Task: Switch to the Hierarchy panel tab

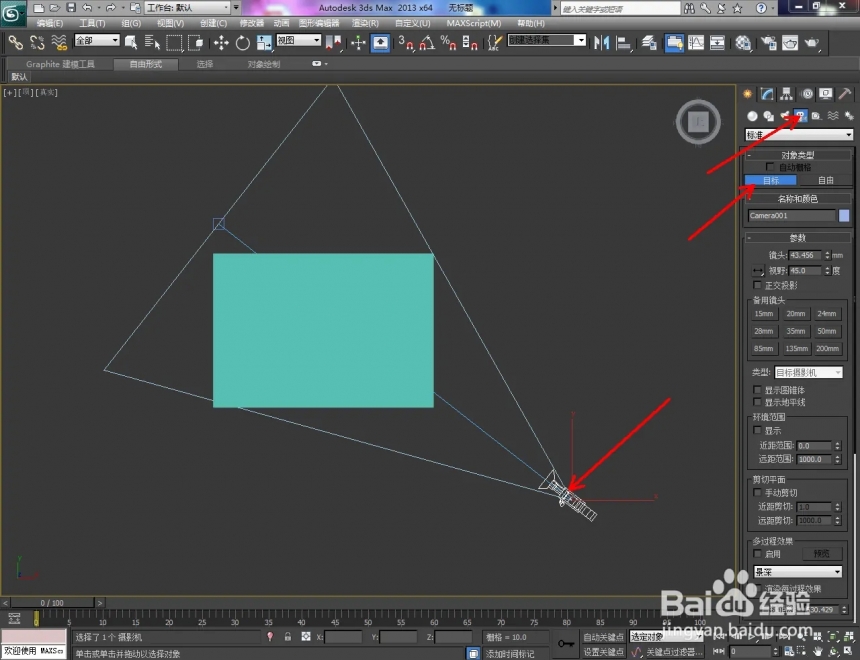Action: point(787,94)
